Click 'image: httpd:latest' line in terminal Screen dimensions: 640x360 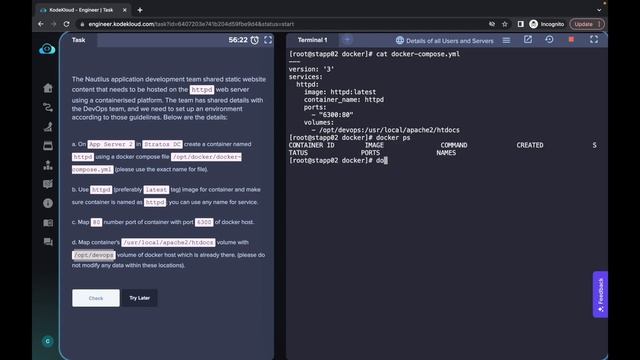tap(340, 92)
